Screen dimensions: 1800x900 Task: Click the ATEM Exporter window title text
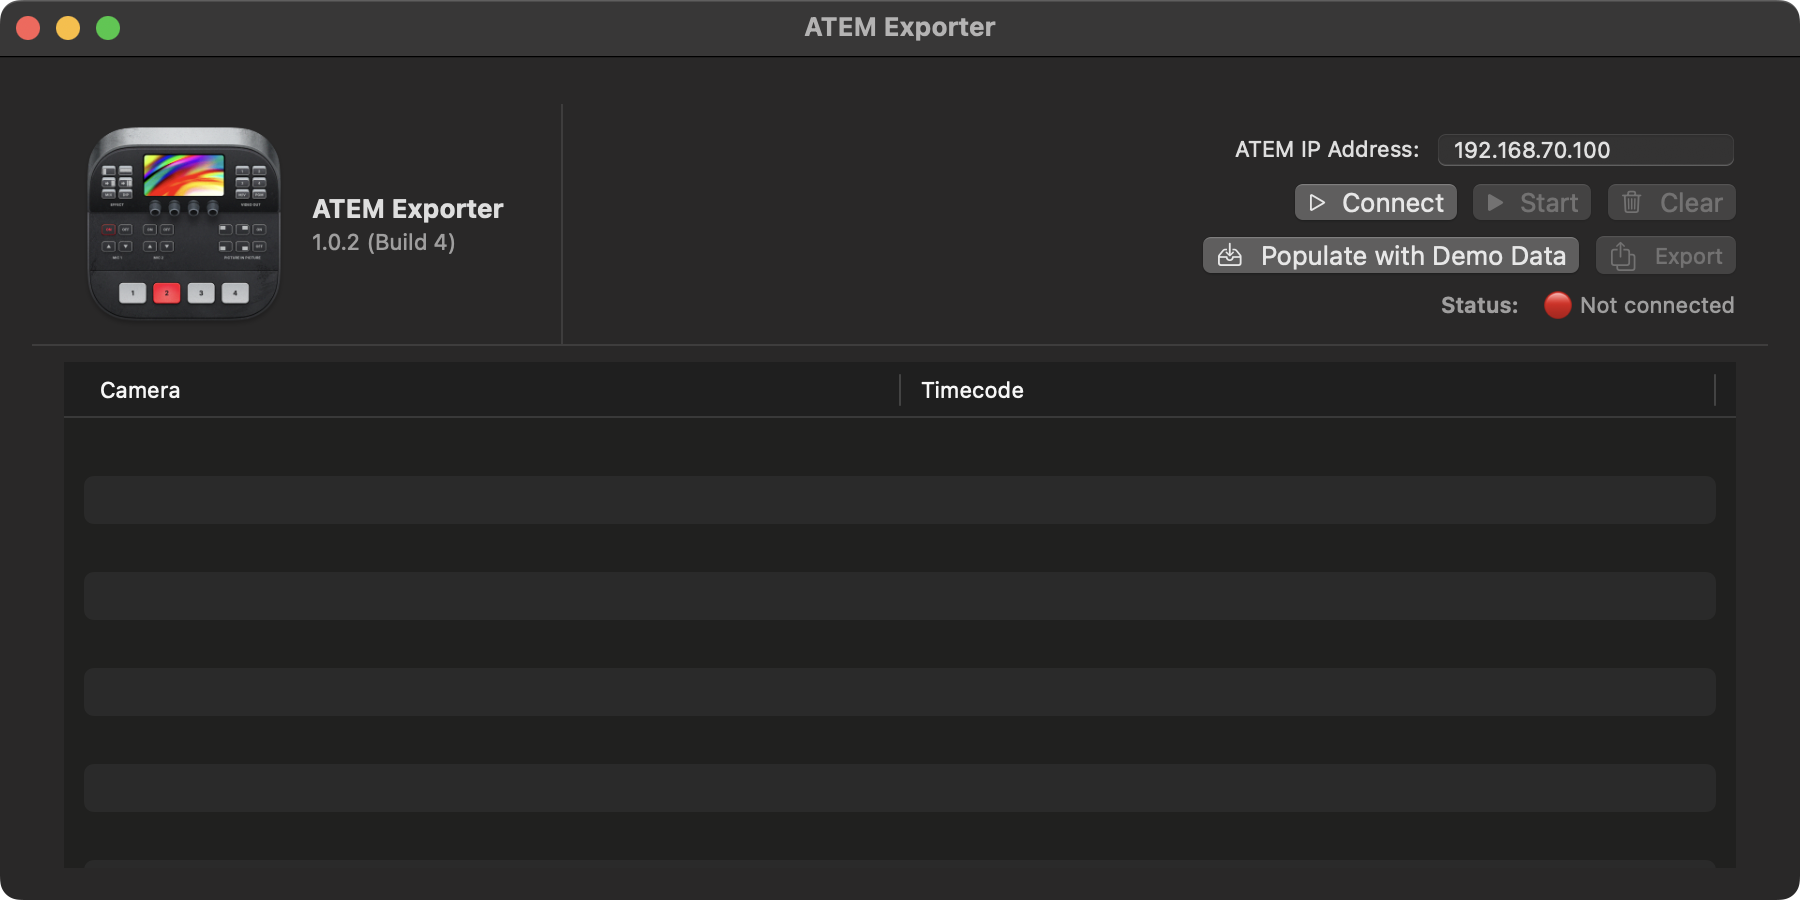[x=899, y=27]
